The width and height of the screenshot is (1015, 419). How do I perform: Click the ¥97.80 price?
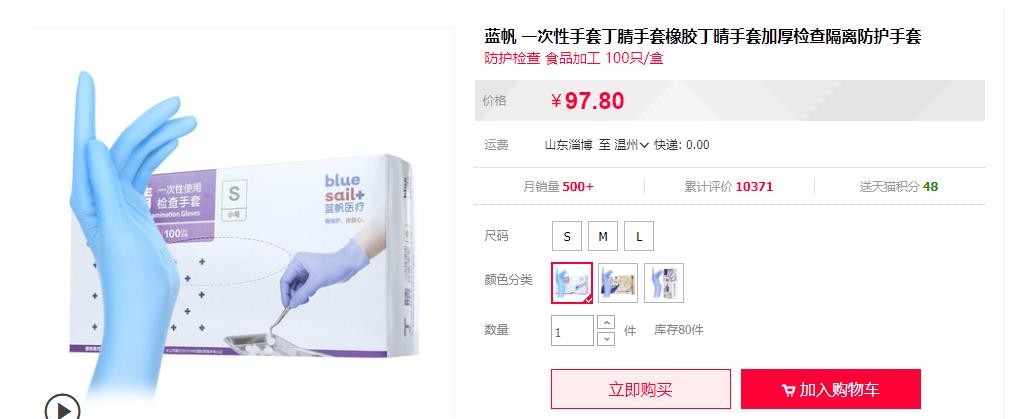(588, 101)
